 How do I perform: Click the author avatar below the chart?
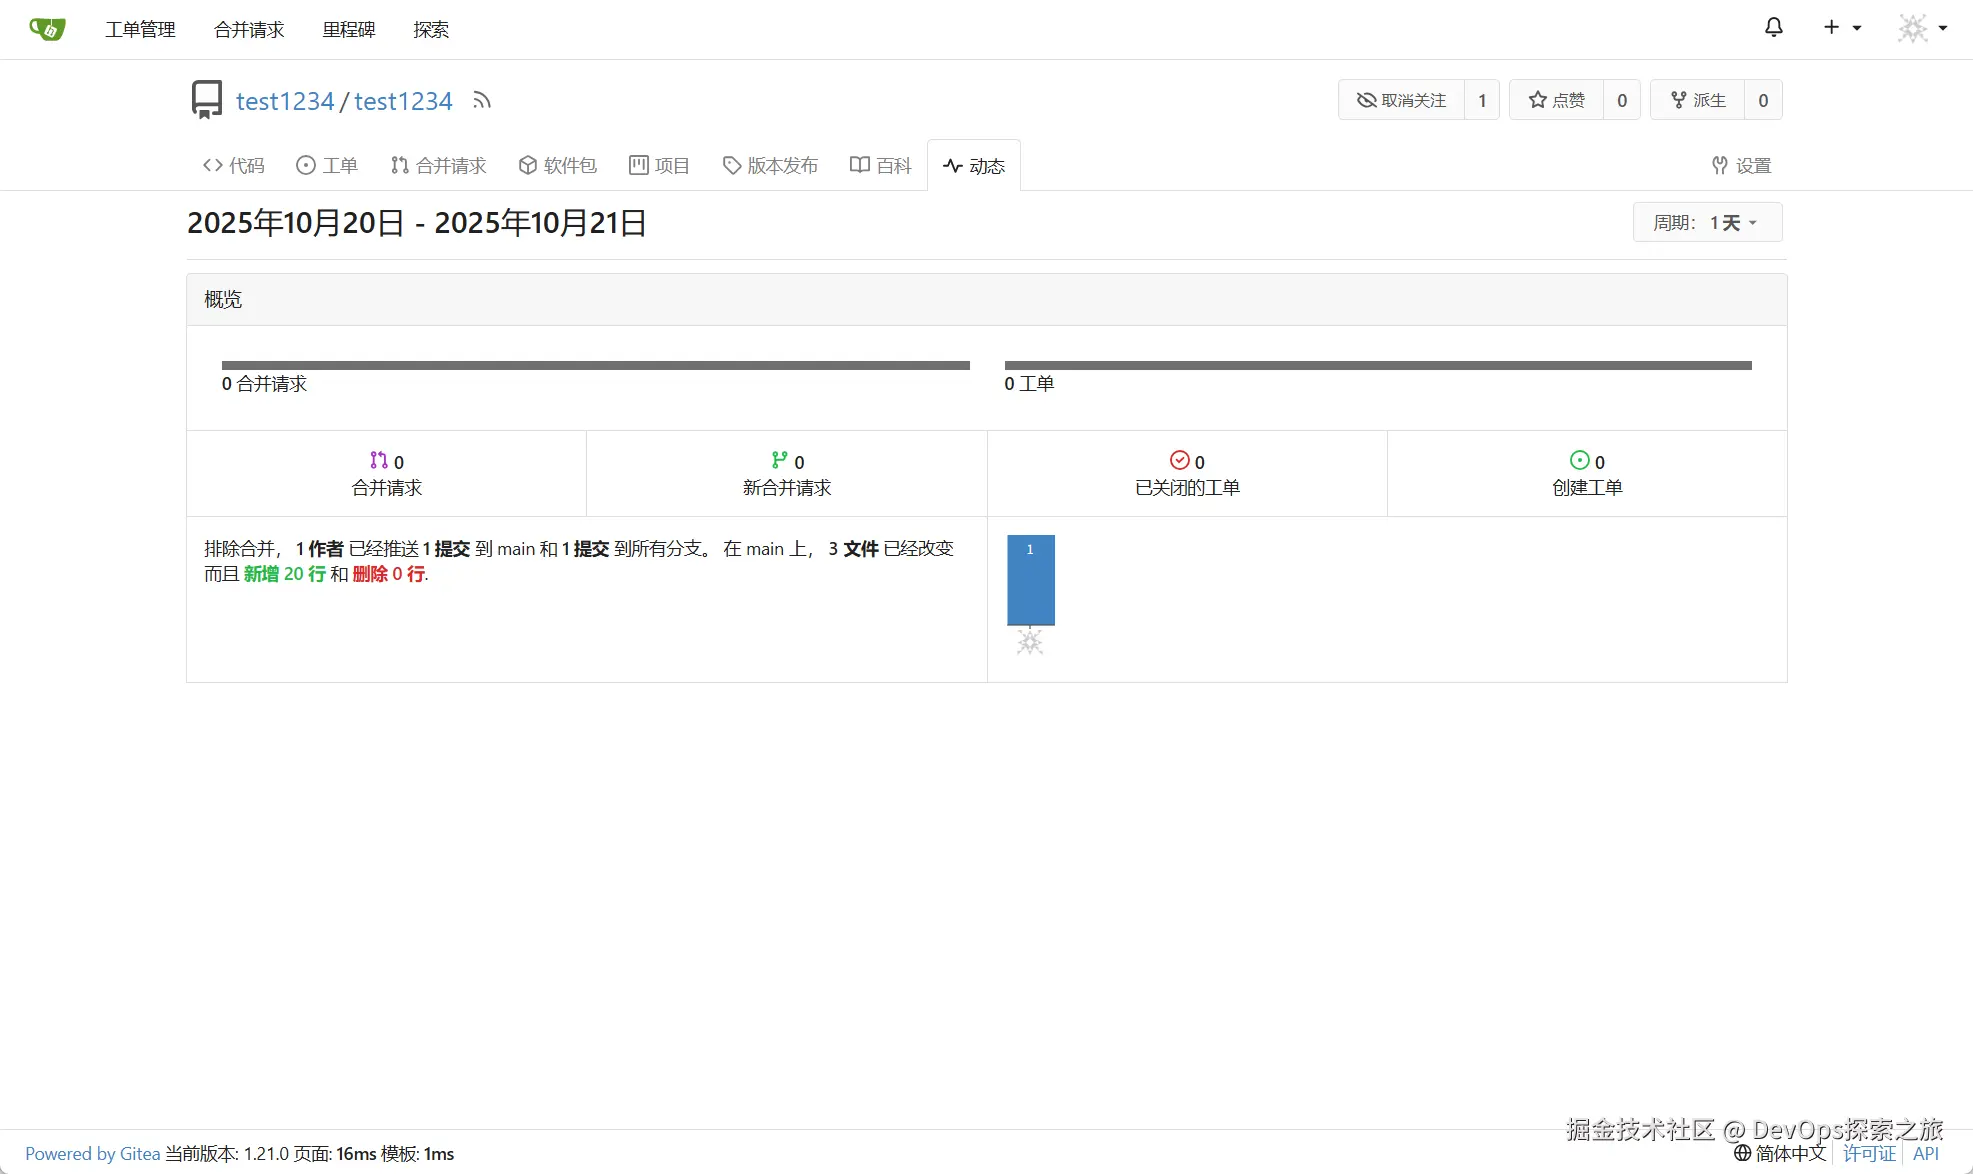pos(1030,642)
